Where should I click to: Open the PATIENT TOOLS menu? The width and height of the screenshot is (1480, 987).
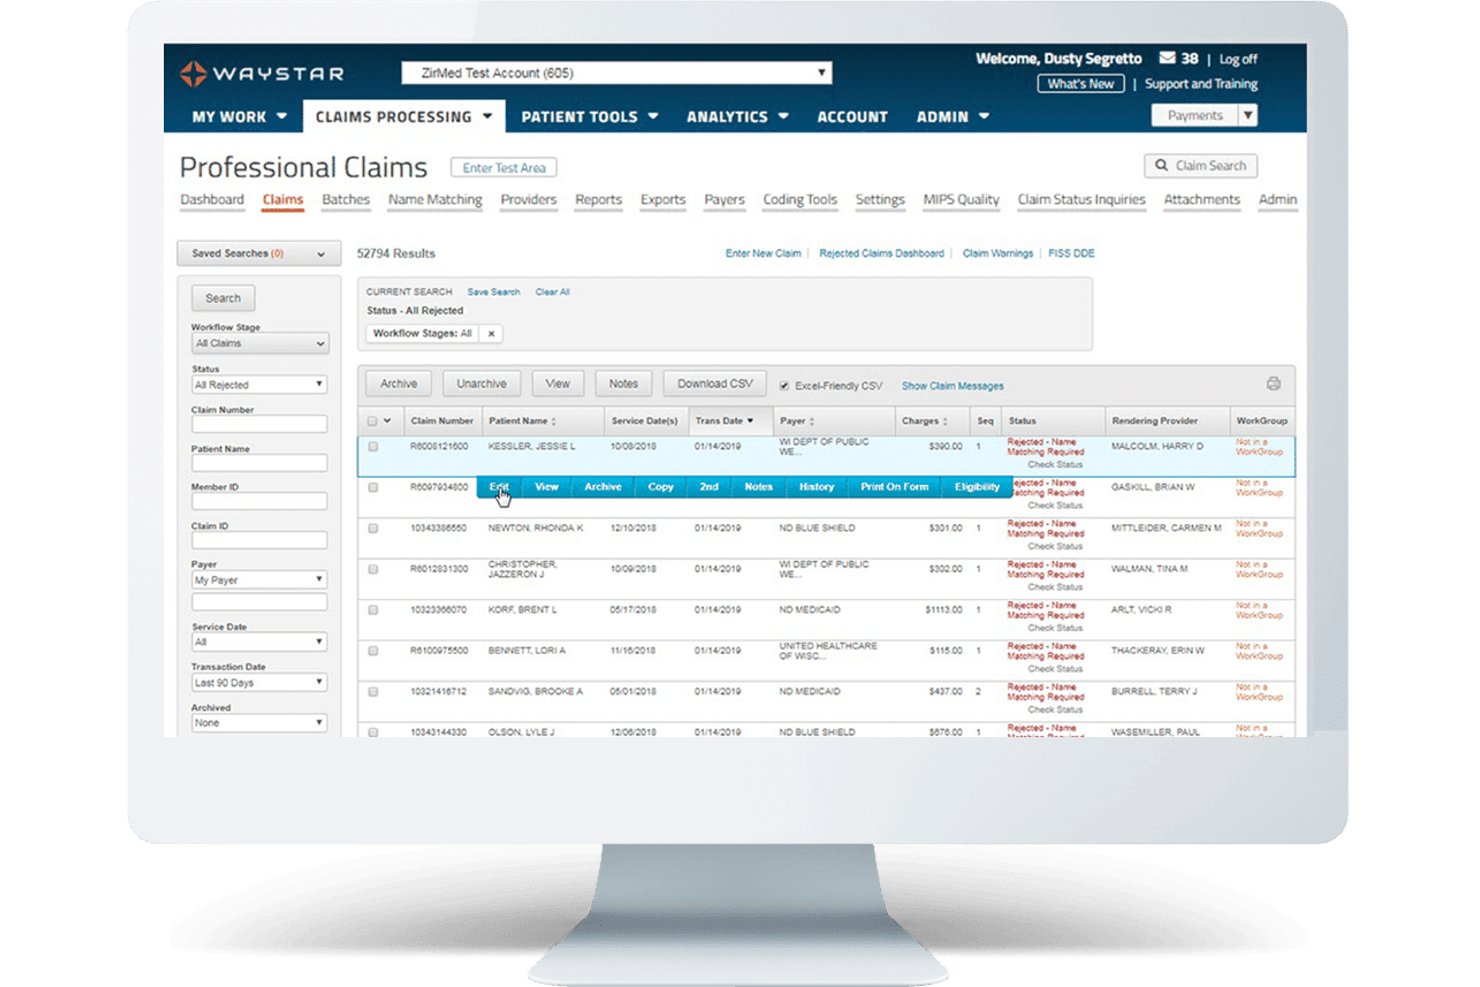(590, 117)
